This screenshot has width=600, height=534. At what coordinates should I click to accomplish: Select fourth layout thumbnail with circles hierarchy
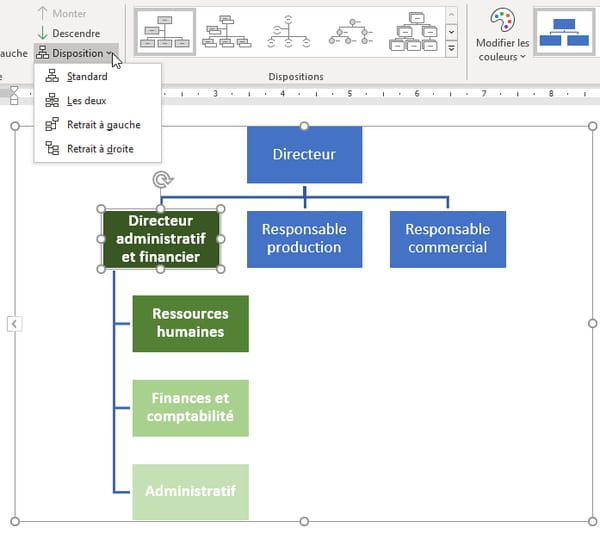(x=351, y=32)
